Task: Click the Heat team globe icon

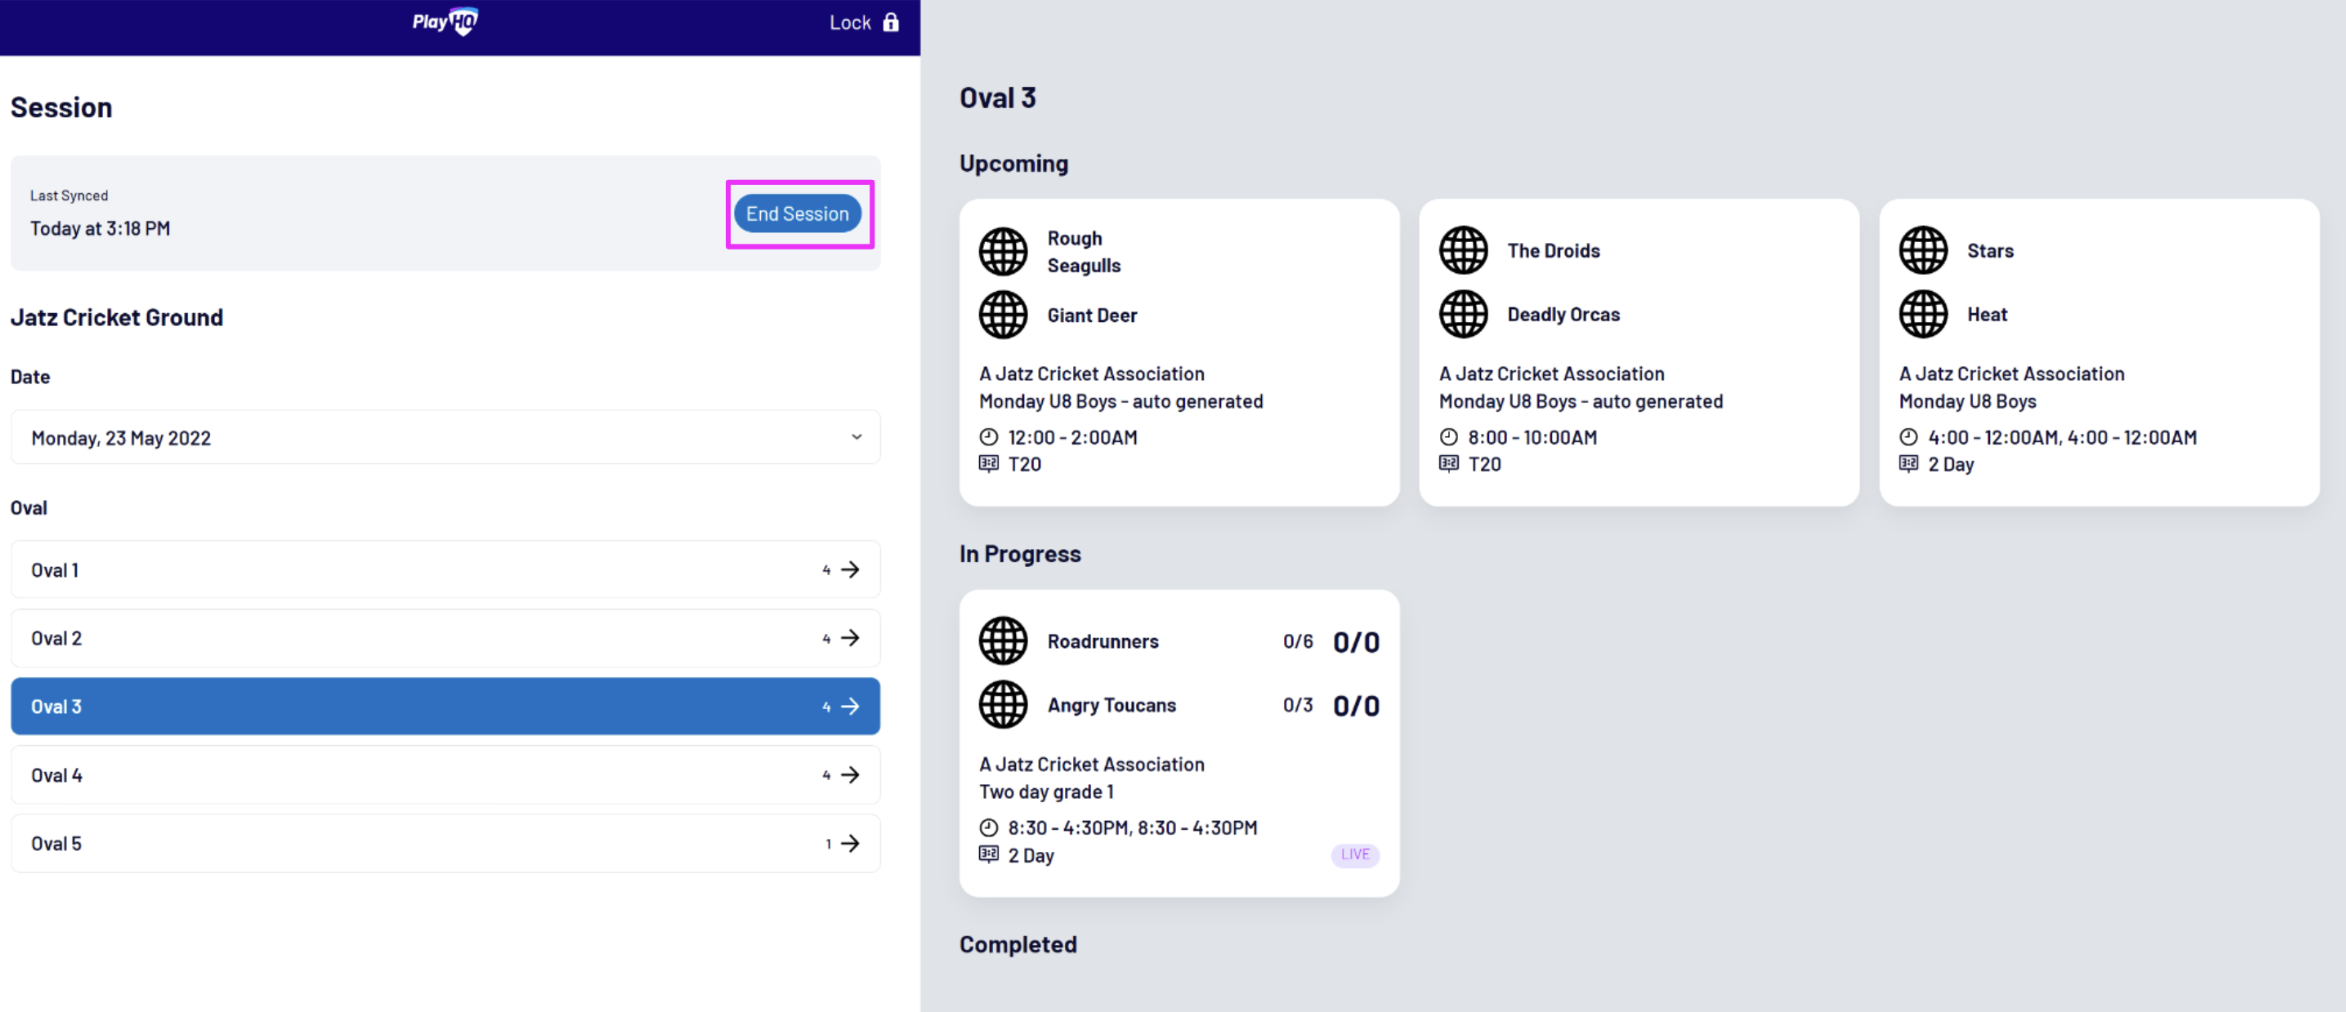Action: tap(1923, 314)
